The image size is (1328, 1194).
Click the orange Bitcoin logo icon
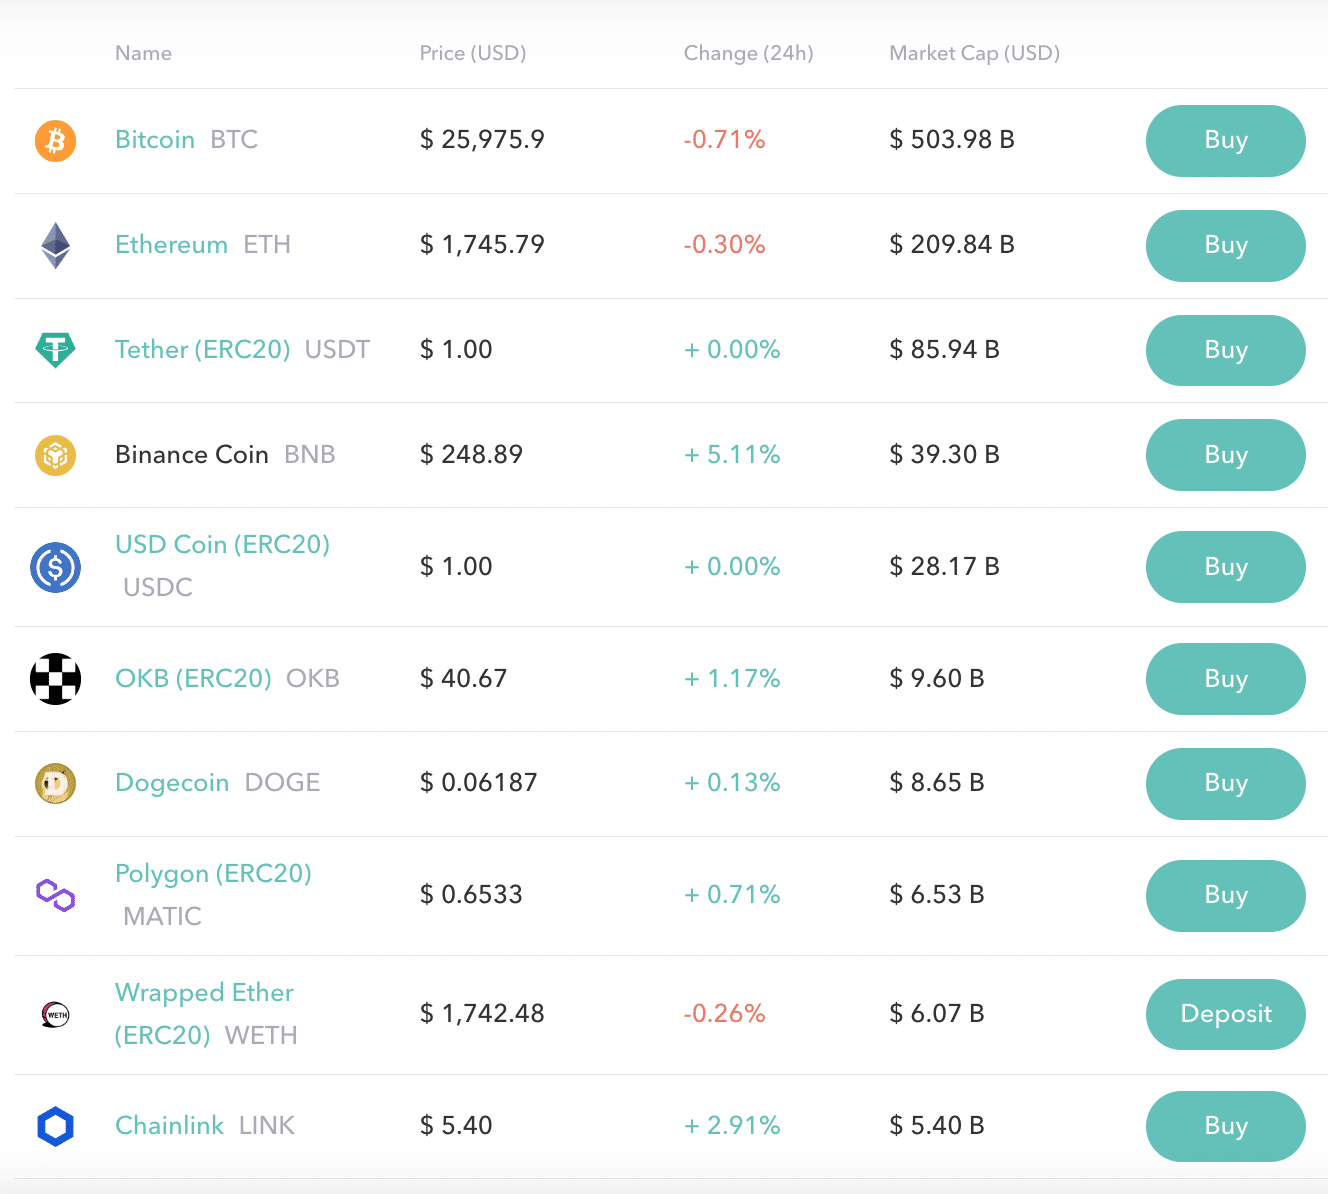[x=56, y=141]
